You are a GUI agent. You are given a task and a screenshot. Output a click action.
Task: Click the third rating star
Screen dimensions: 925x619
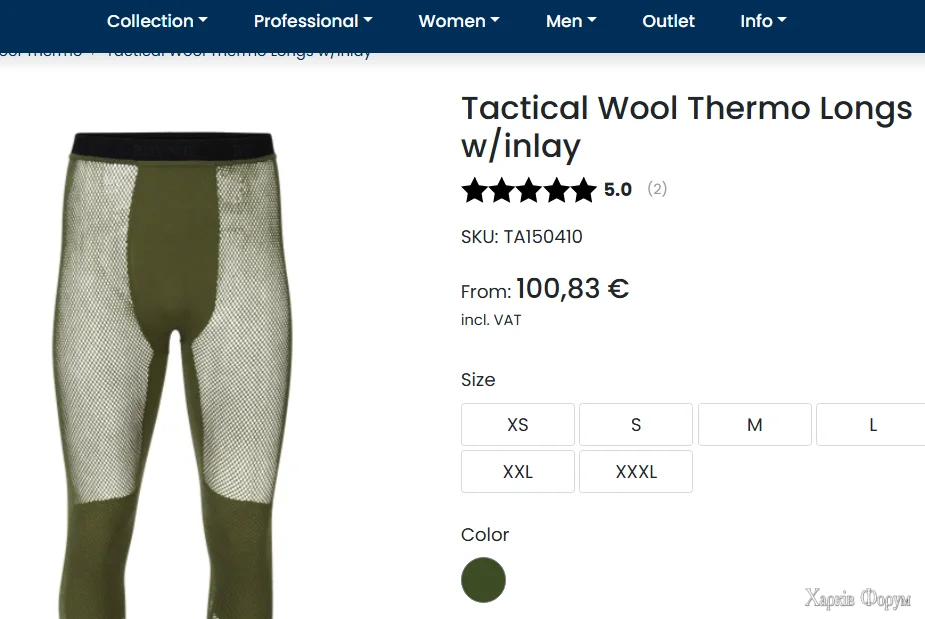click(529, 190)
